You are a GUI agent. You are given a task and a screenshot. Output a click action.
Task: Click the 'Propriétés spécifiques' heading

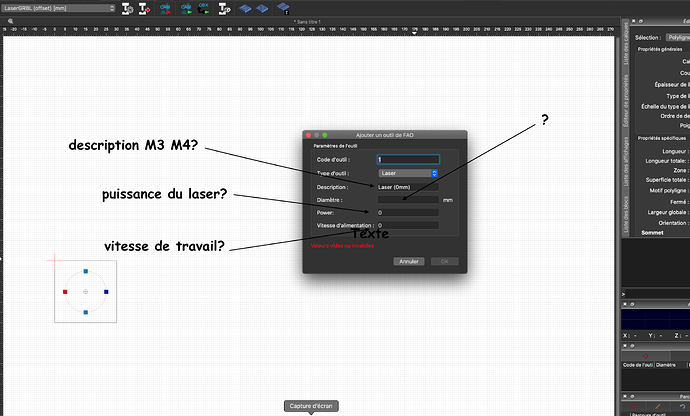click(662, 138)
